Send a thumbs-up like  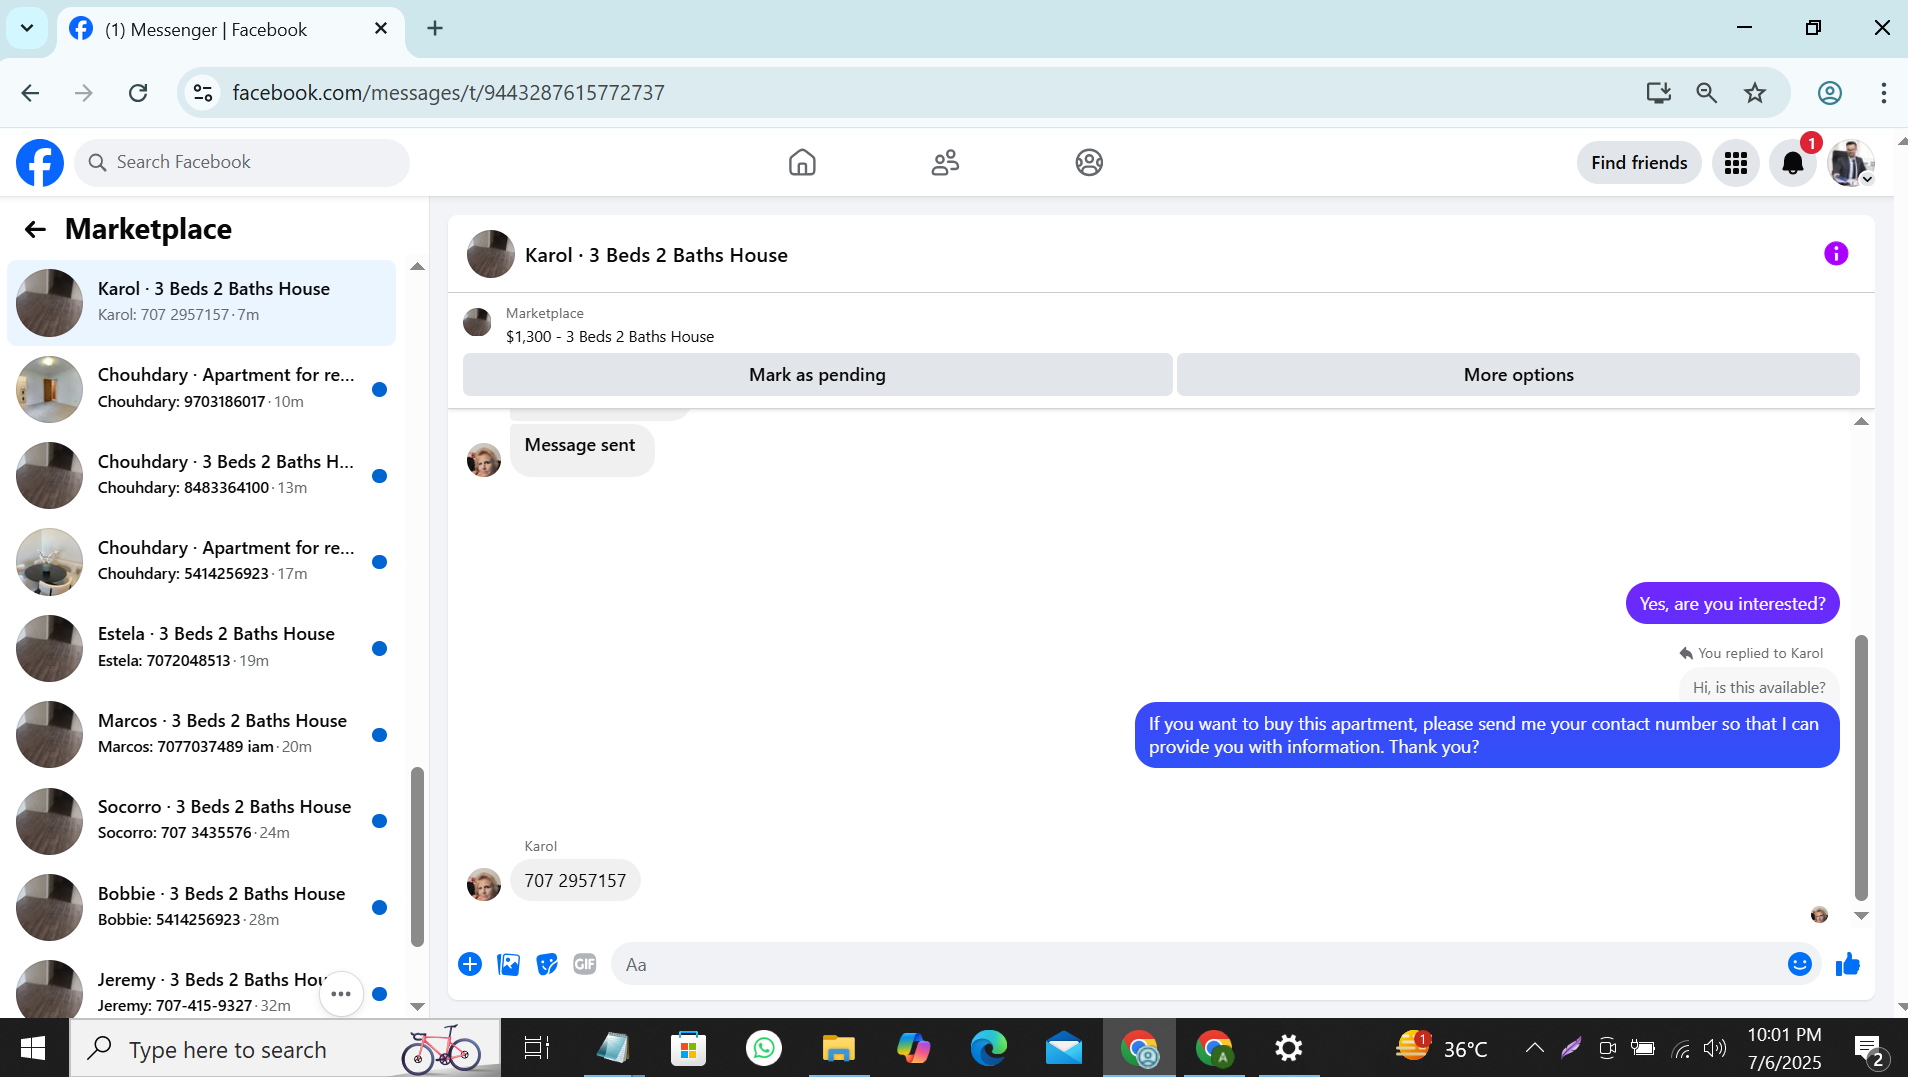click(x=1848, y=964)
